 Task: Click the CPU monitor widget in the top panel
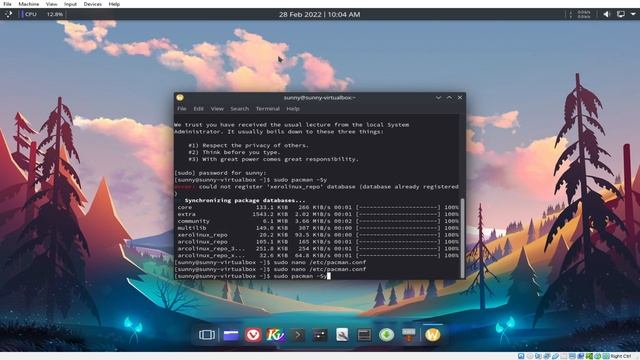click(42, 14)
